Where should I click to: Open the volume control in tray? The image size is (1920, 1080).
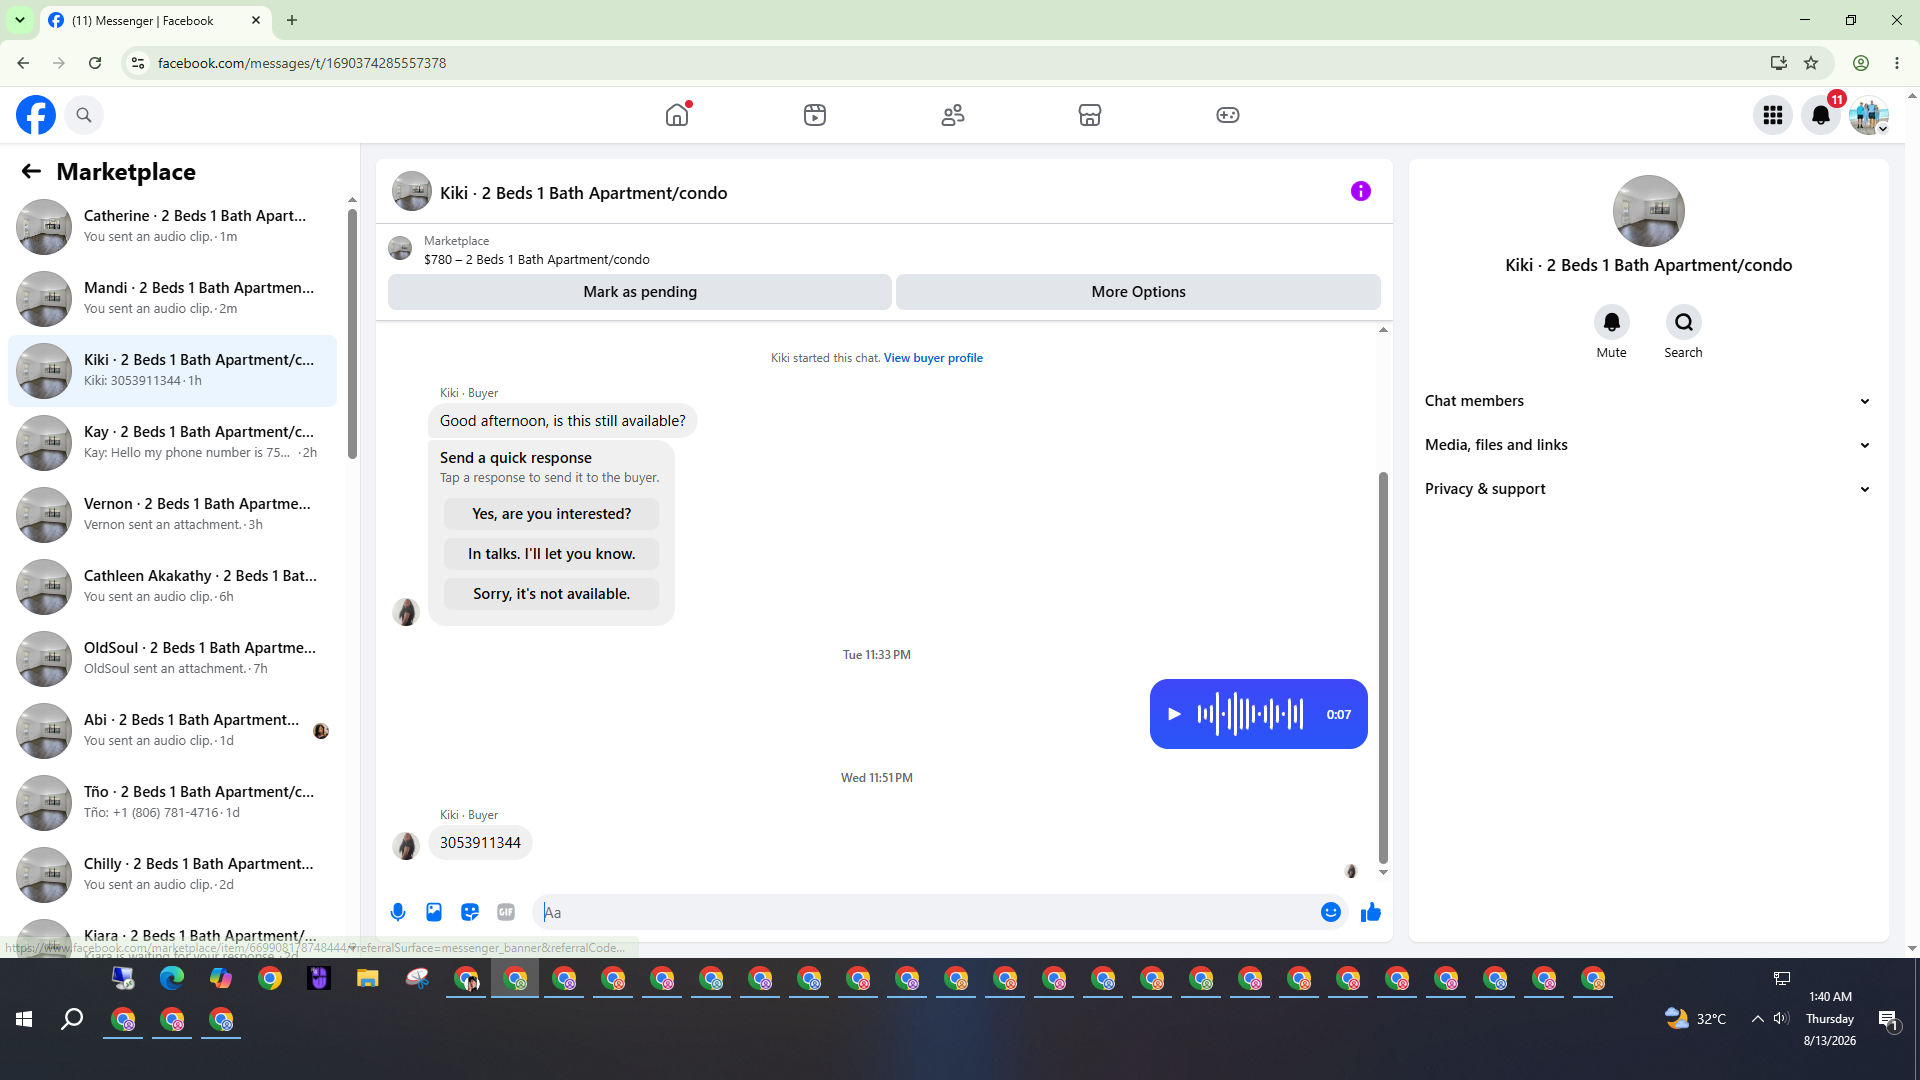(1781, 1019)
